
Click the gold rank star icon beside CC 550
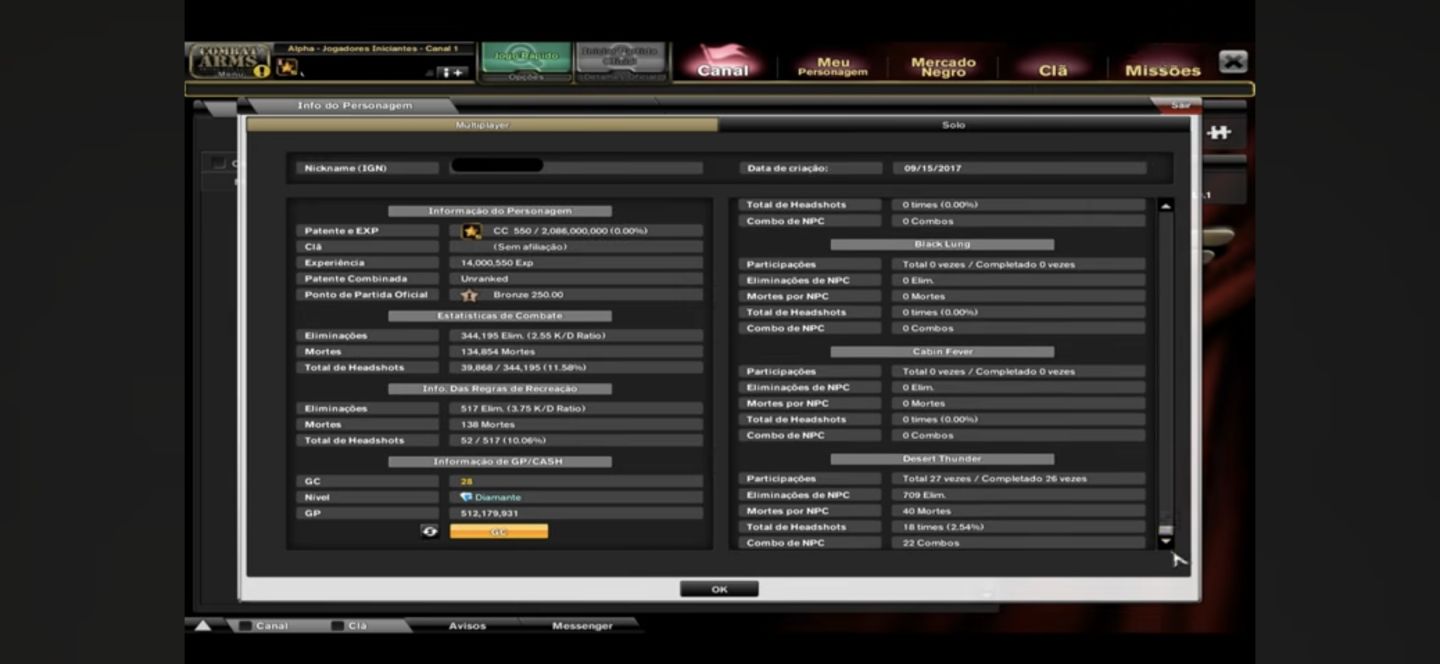(x=471, y=231)
